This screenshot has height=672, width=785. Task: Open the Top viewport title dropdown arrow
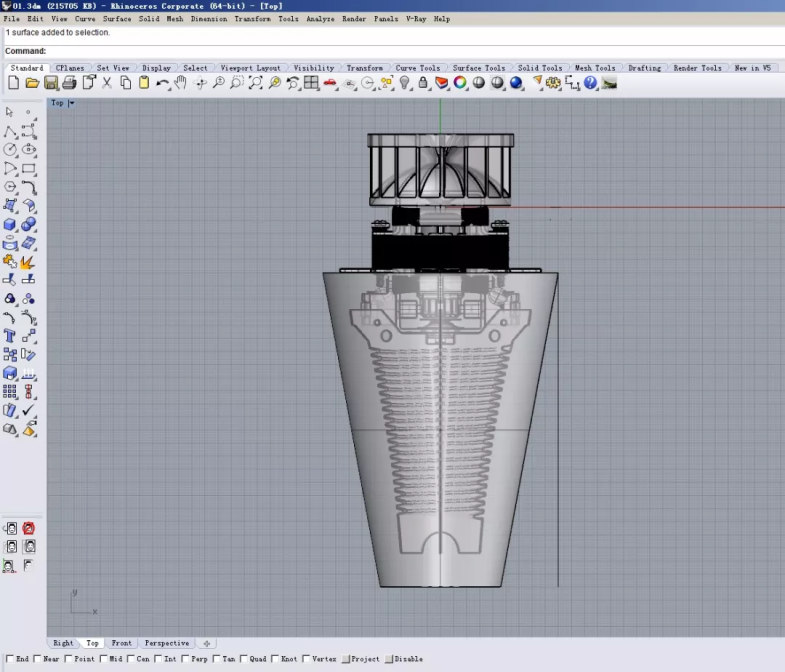coord(71,103)
